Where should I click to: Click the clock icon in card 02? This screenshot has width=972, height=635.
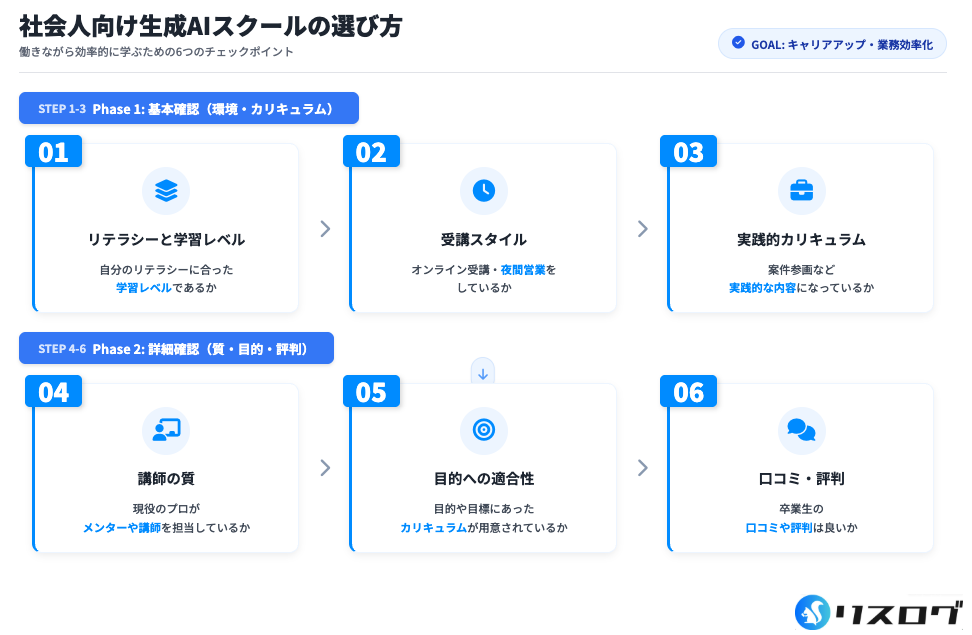pyautogui.click(x=483, y=190)
